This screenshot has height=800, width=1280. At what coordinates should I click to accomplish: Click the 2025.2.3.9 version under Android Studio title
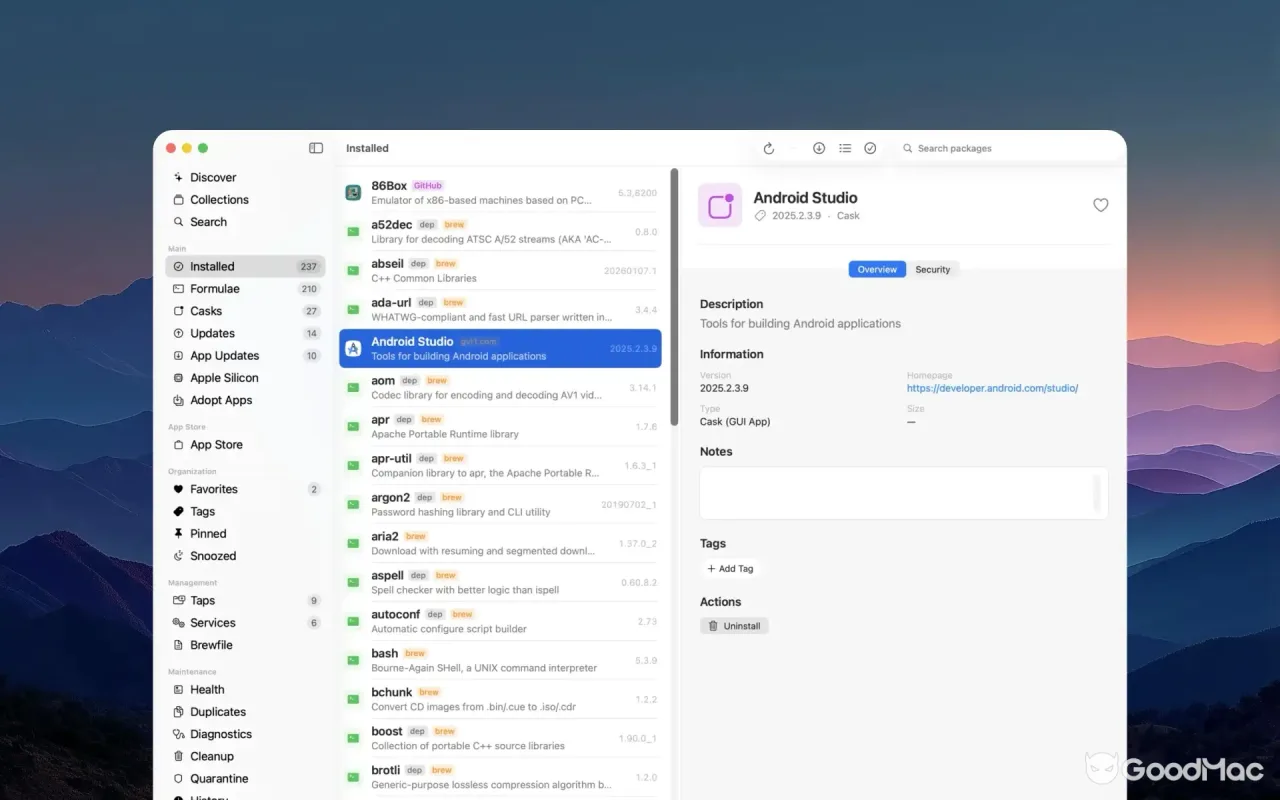point(796,216)
